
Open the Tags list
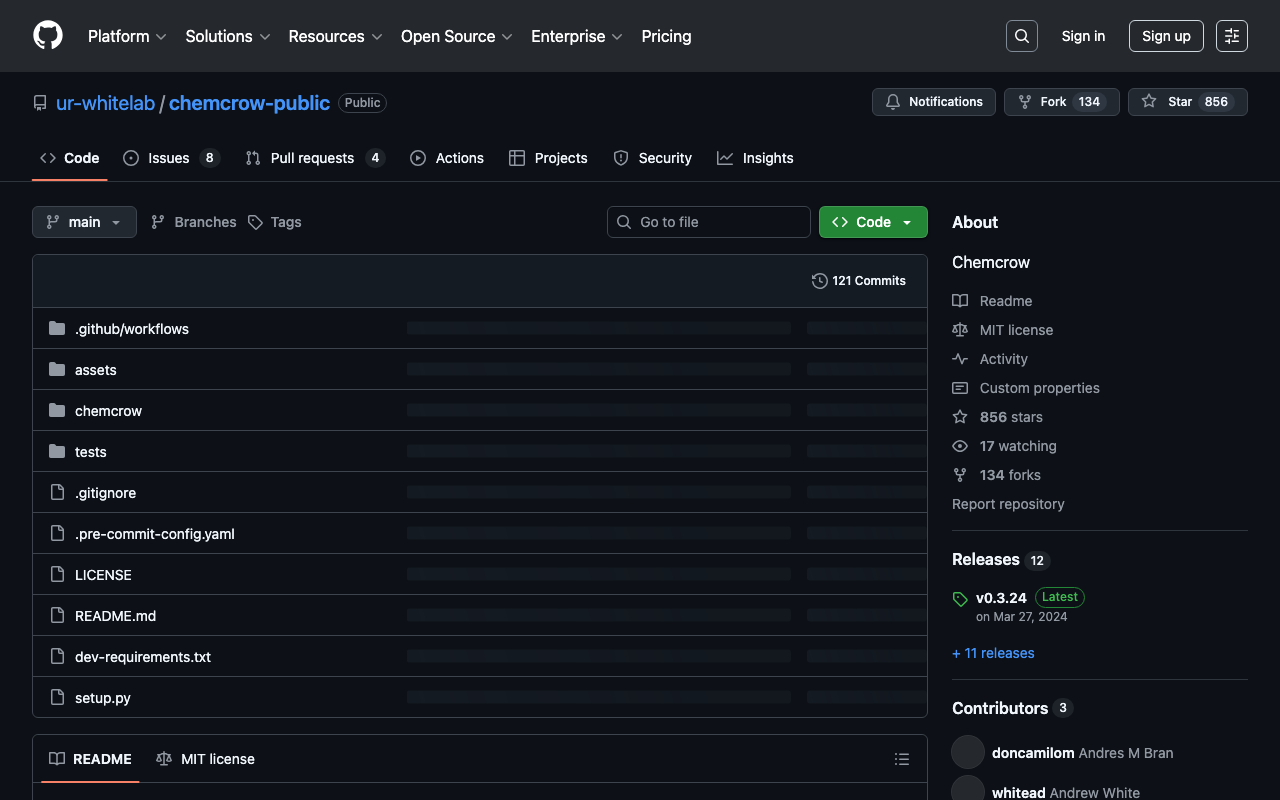[x=275, y=222]
